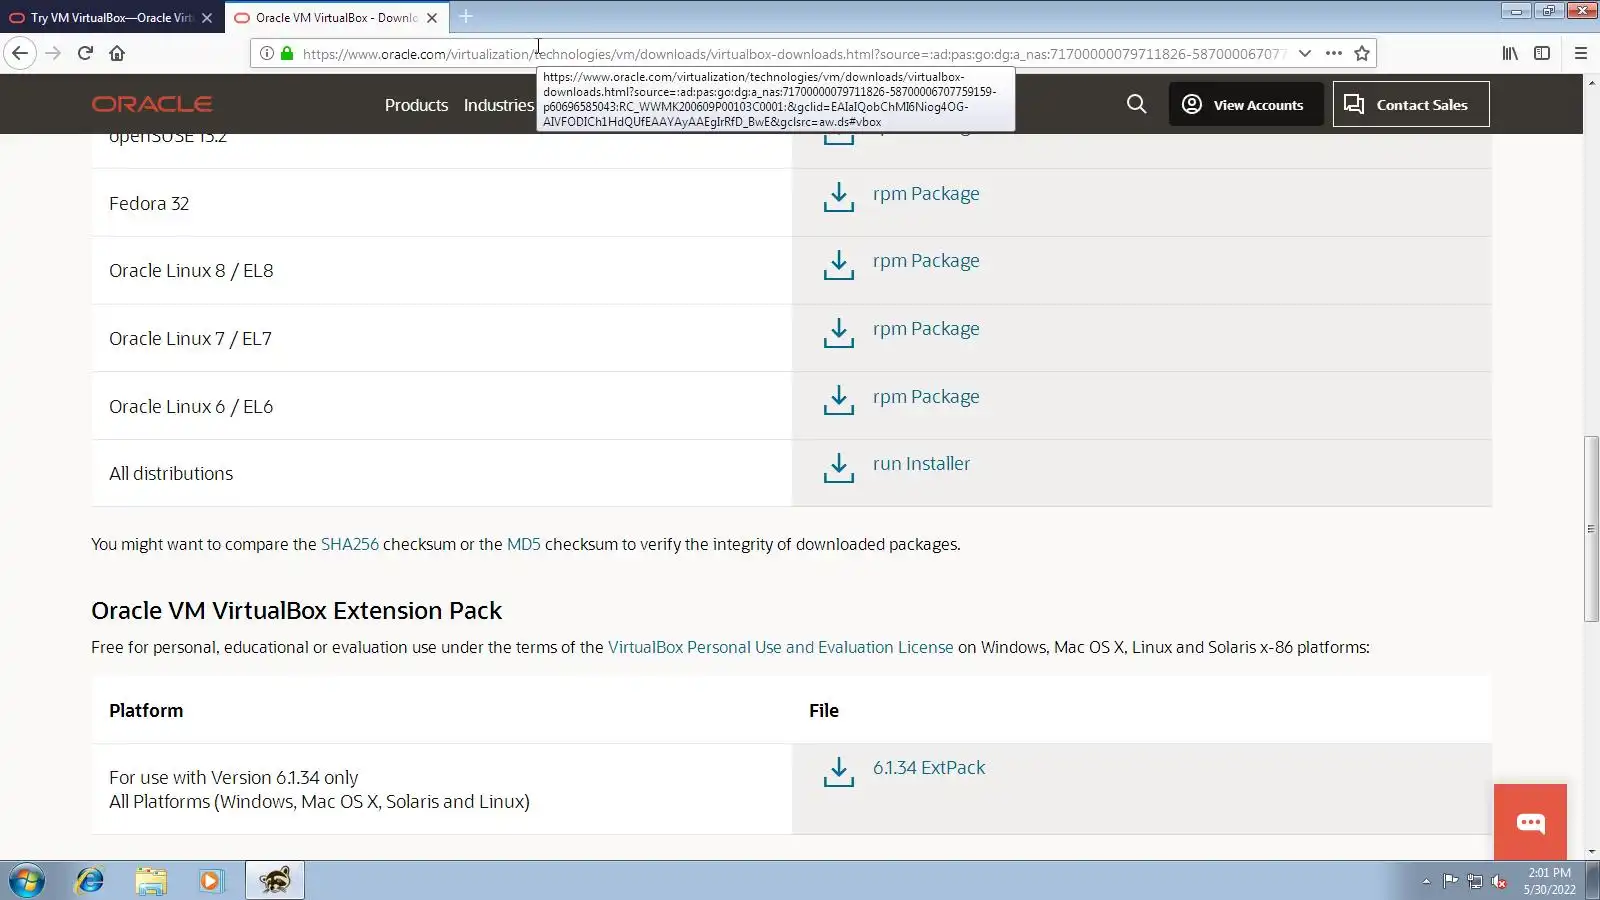This screenshot has height=900, width=1600.
Task: Click the File column header
Action: (824, 711)
